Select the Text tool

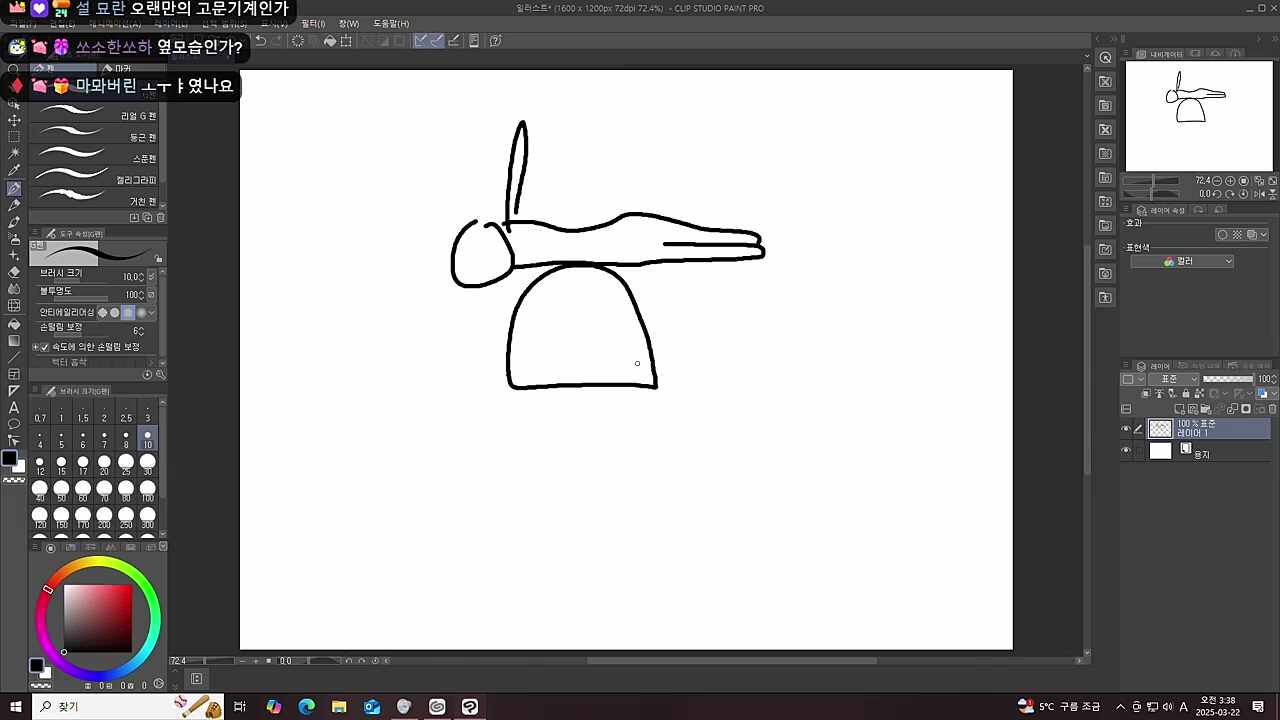(x=14, y=408)
